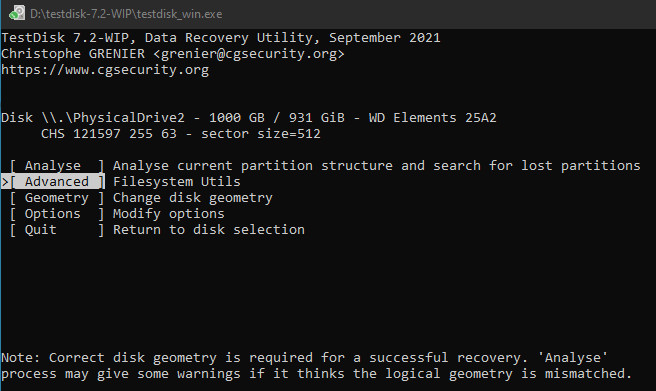Screen dimensions: 656x391
Task: Click the cgsecurity.org website URL
Action: [x=105, y=70]
